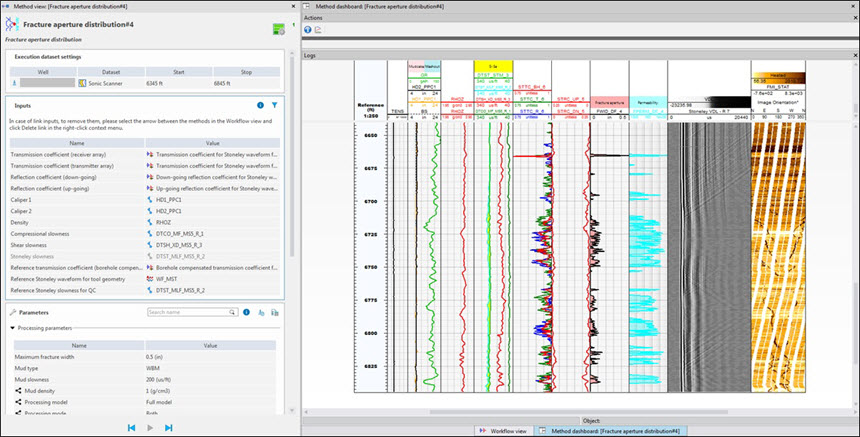Click the Inputs Name column header
This screenshot has height=437, width=860.
pyautogui.click(x=77, y=143)
